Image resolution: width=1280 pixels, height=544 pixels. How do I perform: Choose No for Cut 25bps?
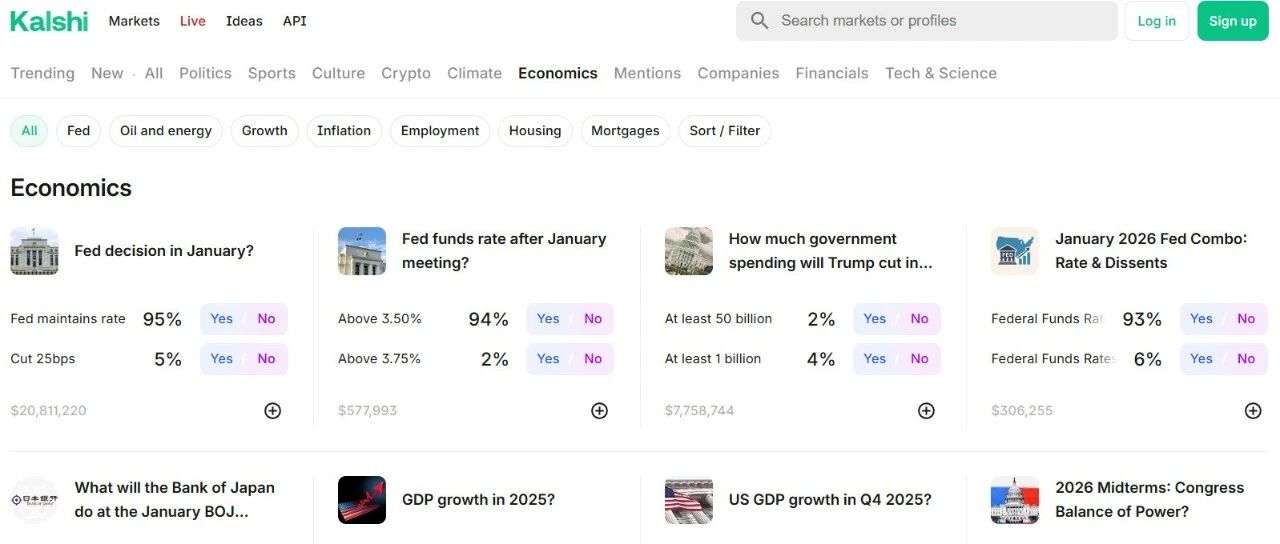pos(266,359)
